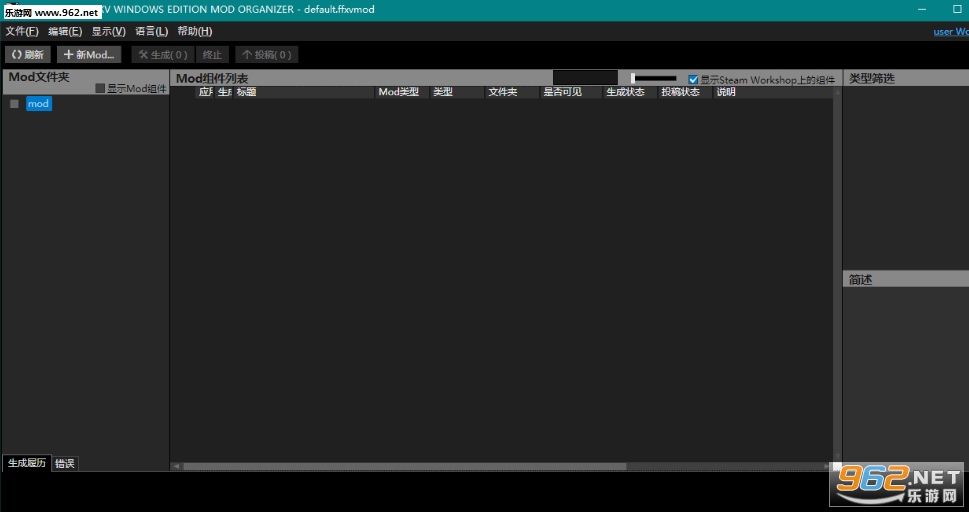Select the mod folder item
The image size is (969, 512).
(x=38, y=104)
